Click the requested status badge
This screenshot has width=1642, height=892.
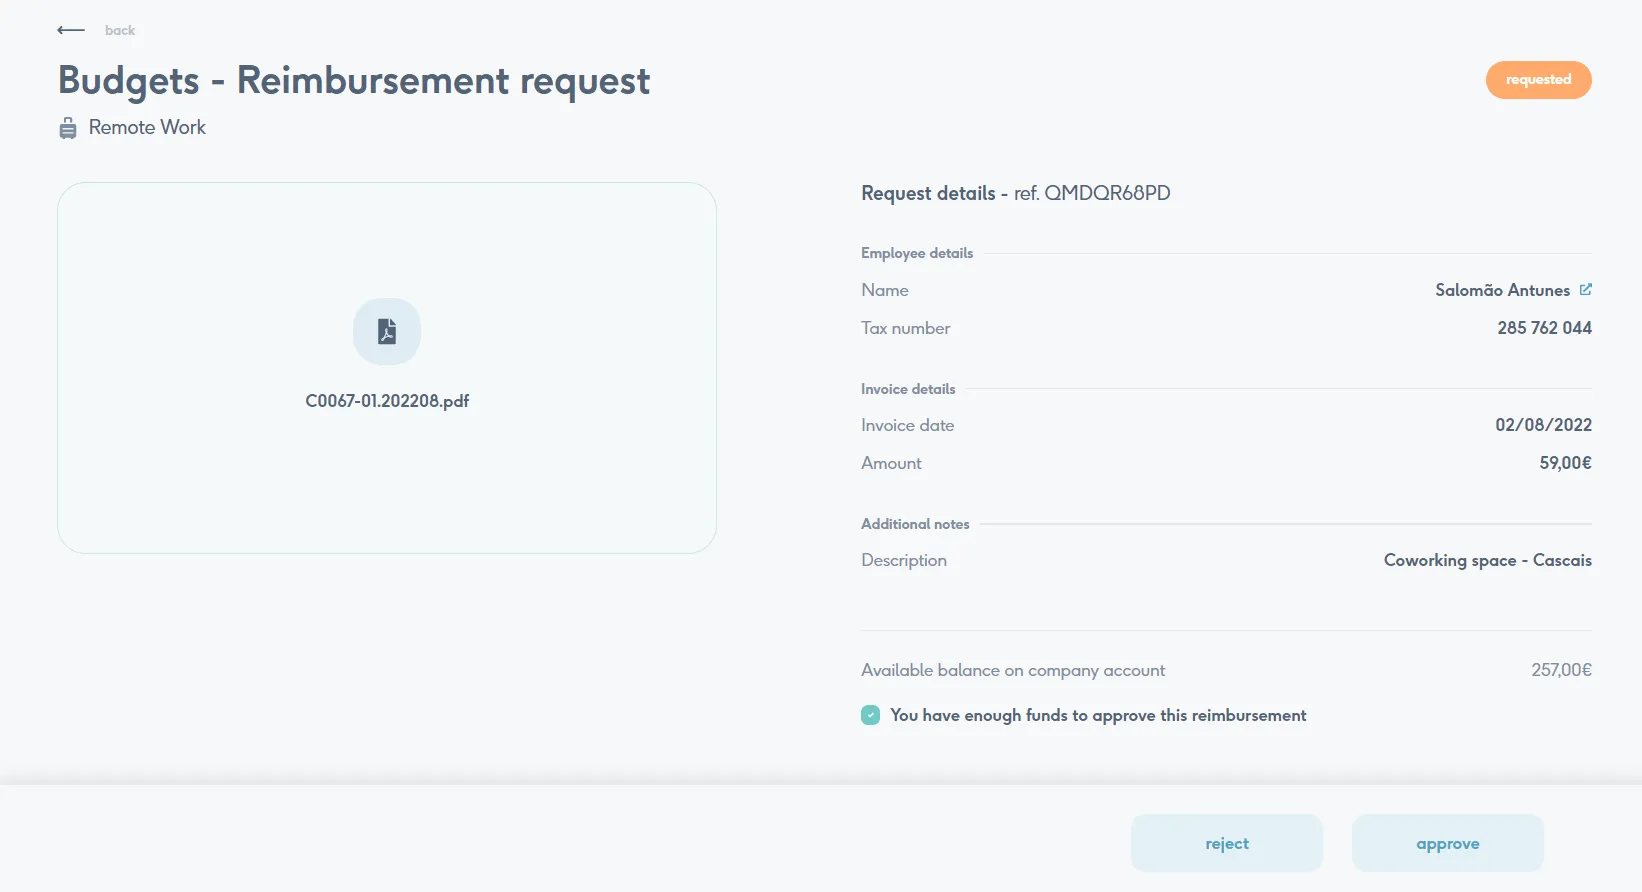pyautogui.click(x=1538, y=80)
